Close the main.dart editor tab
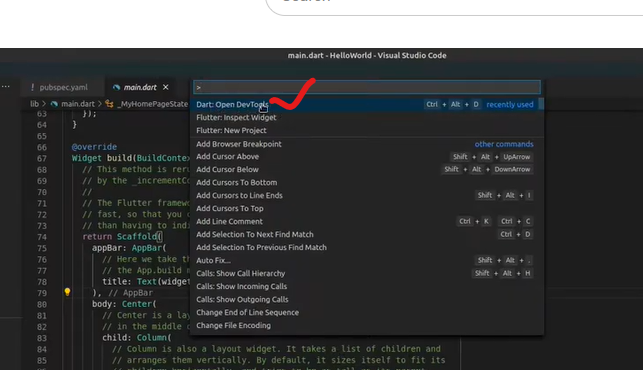 coord(166,87)
